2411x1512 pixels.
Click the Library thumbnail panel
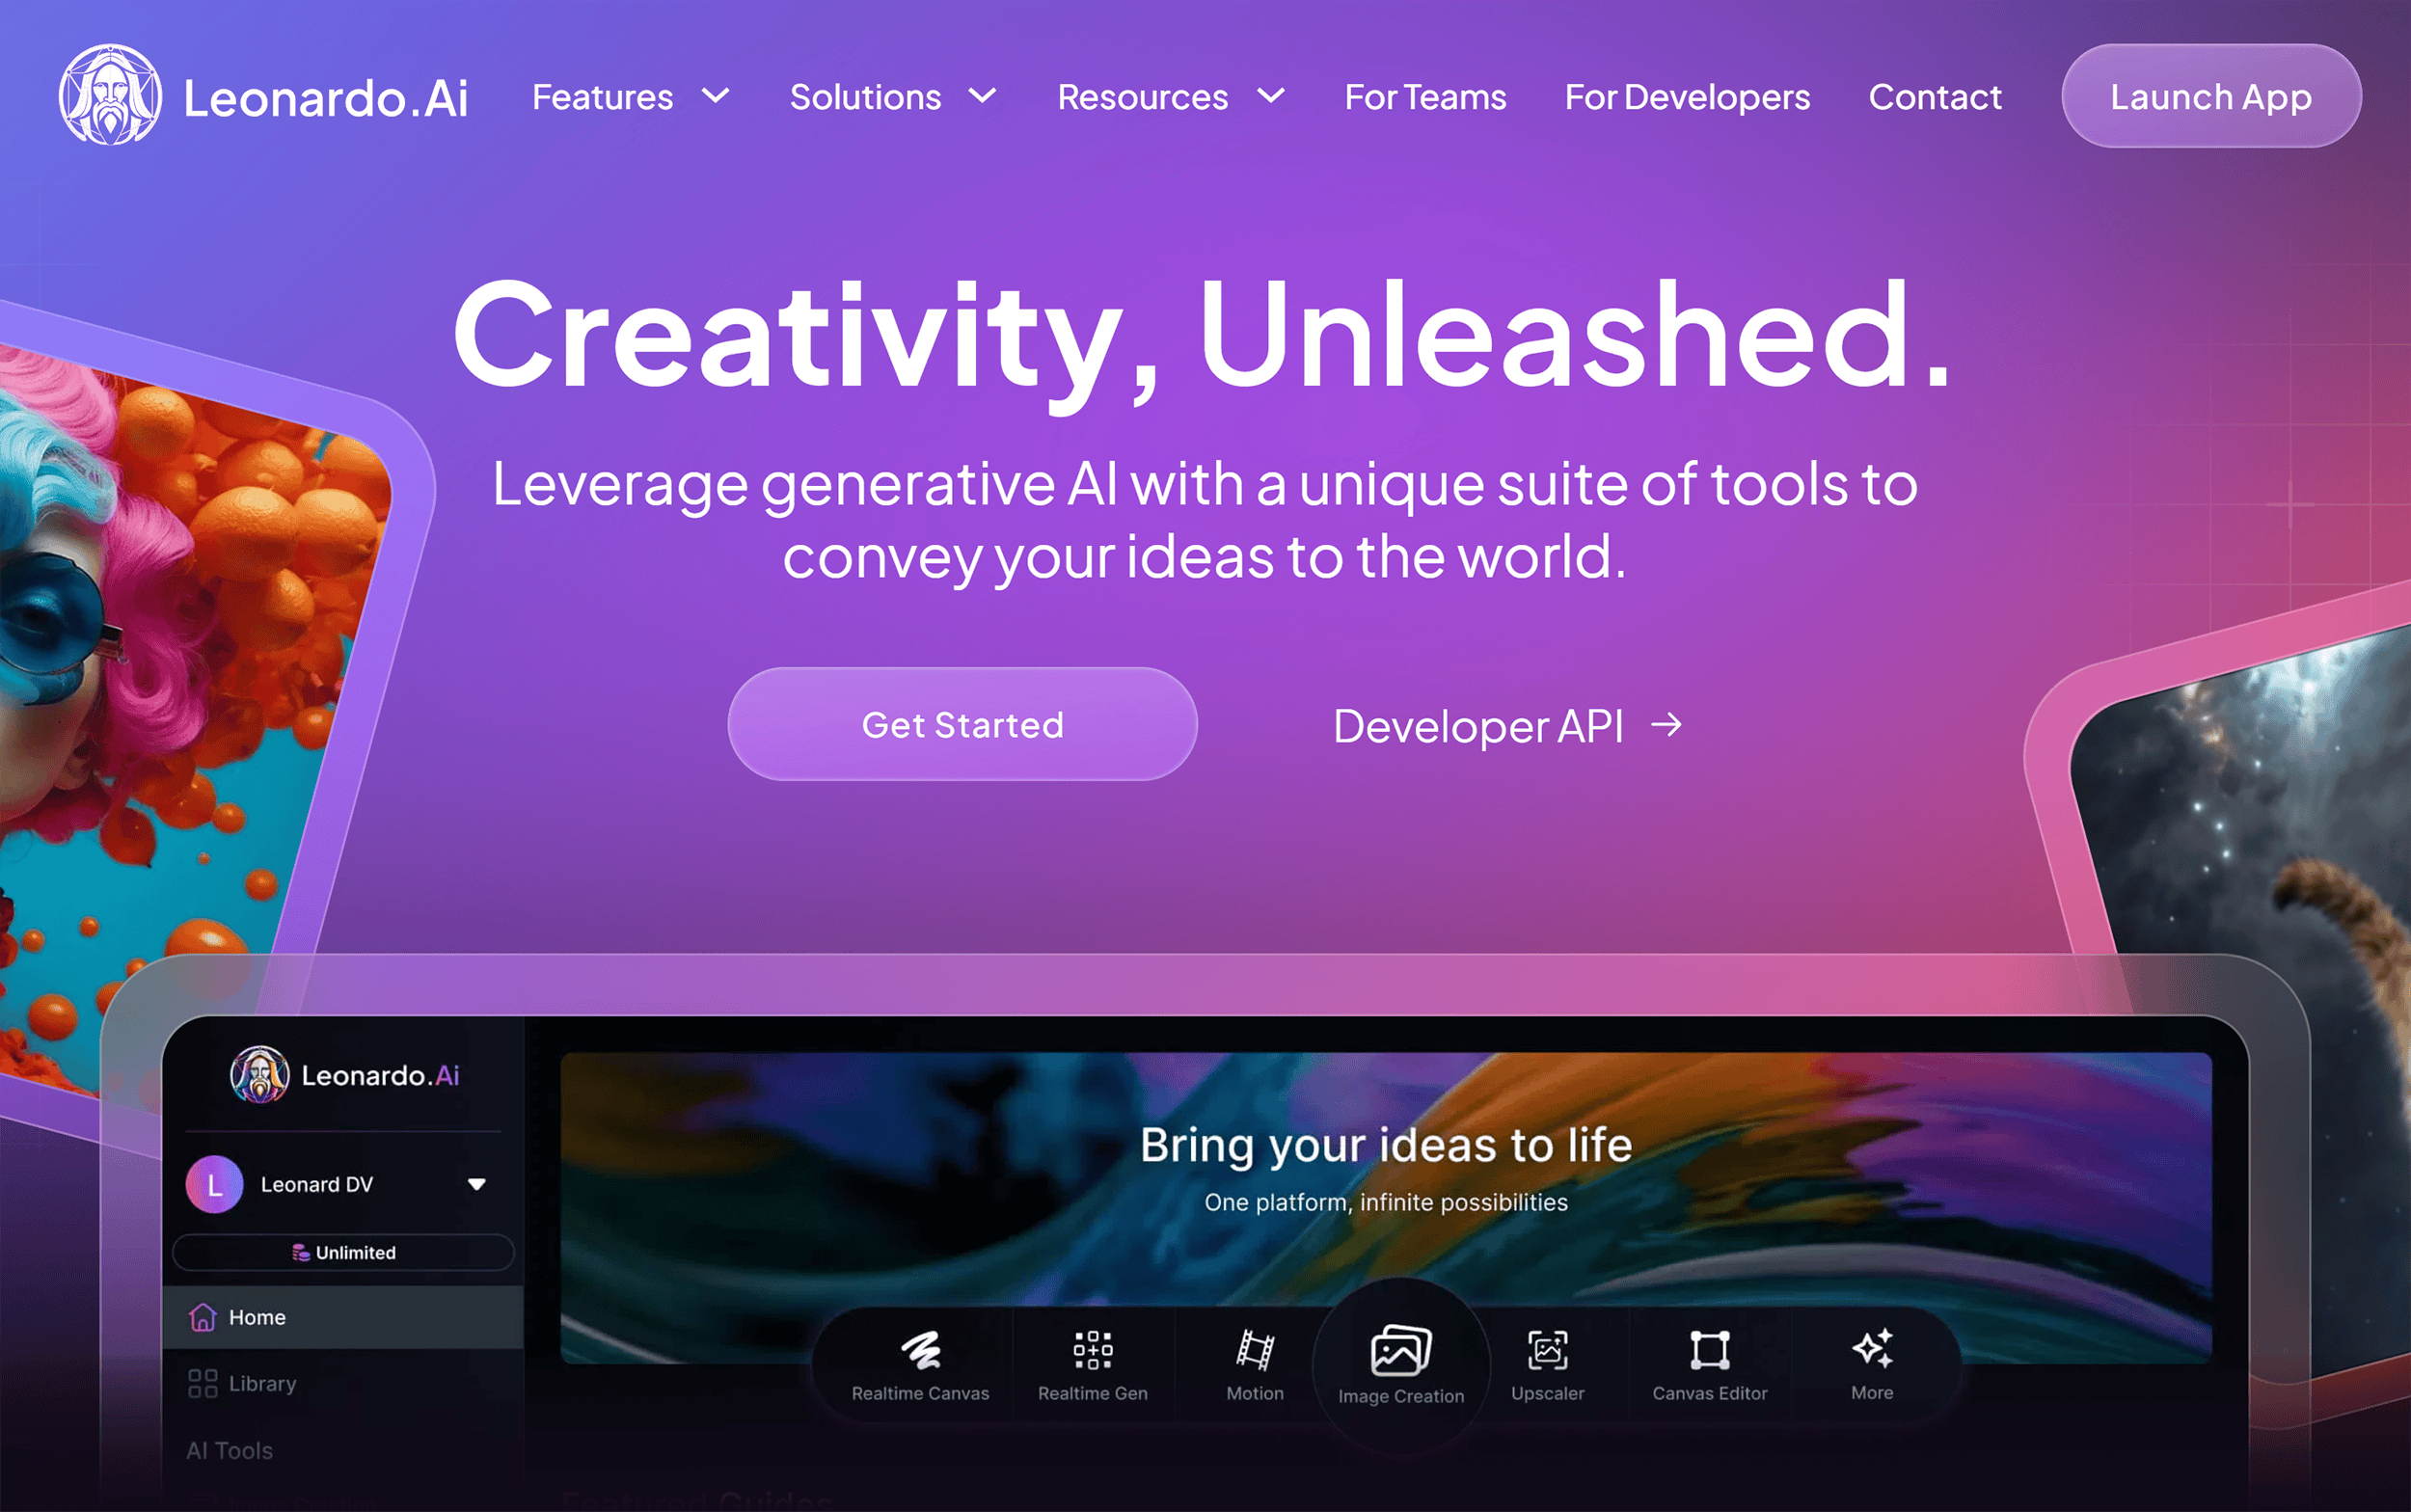[x=261, y=1383]
